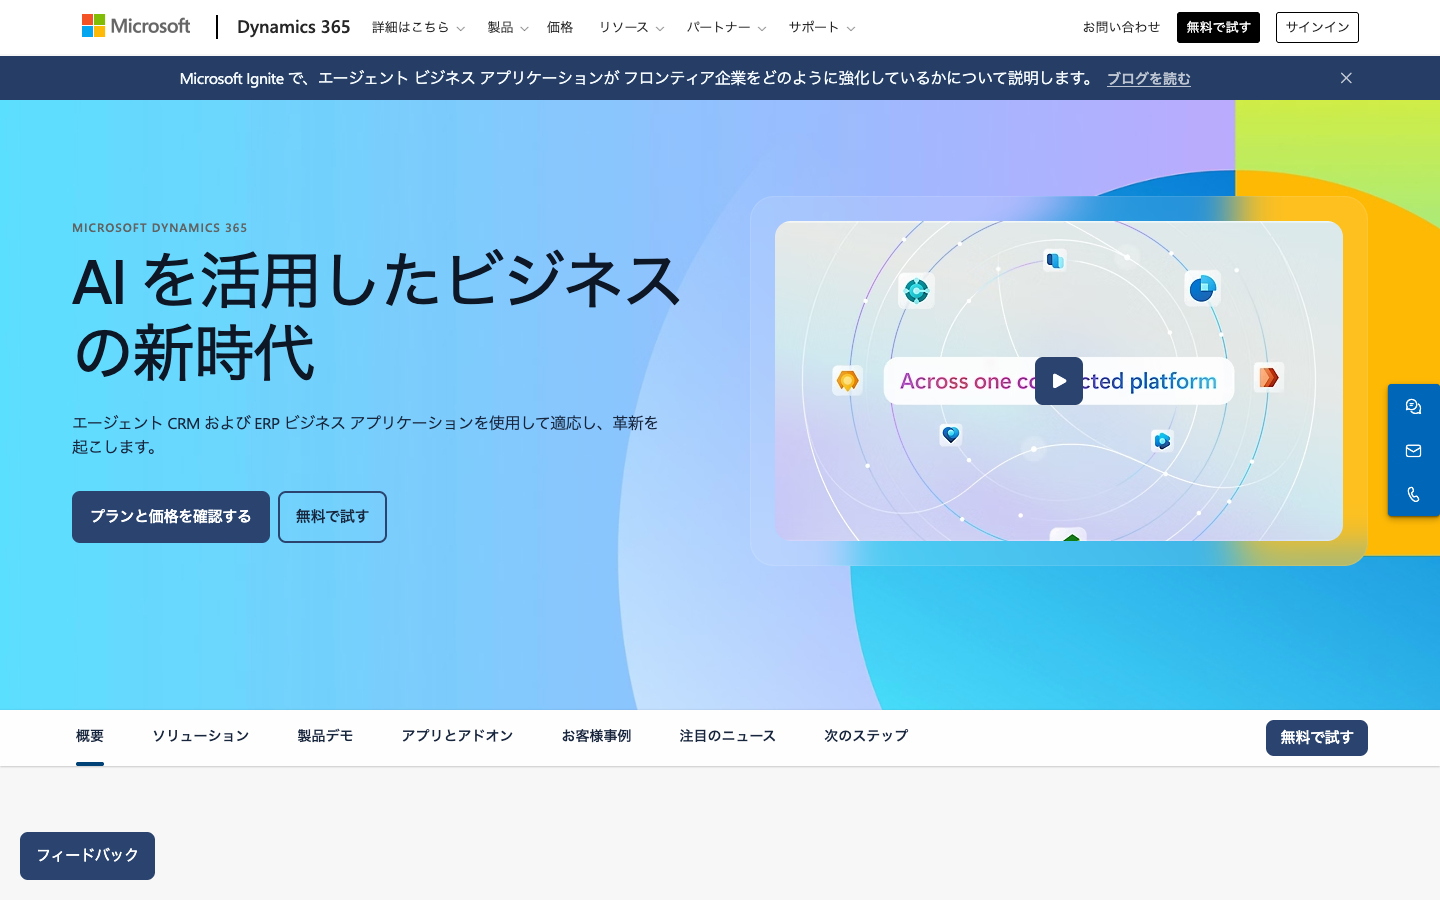The height and width of the screenshot is (900, 1440).
Task: Close the Microsoft Ignite banner
Action: [x=1346, y=78]
